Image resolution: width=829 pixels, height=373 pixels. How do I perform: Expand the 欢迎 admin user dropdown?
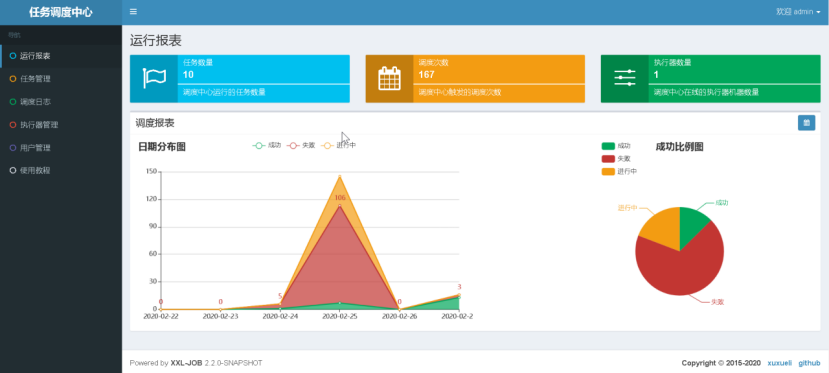798,12
